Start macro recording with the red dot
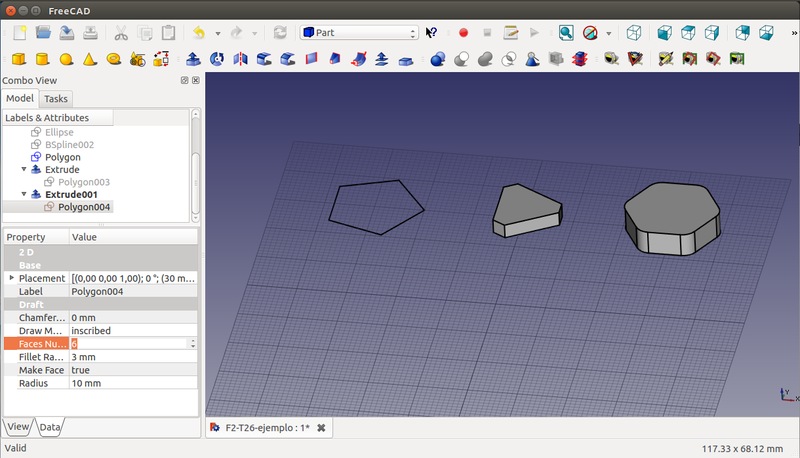The width and height of the screenshot is (800, 458). 463,33
